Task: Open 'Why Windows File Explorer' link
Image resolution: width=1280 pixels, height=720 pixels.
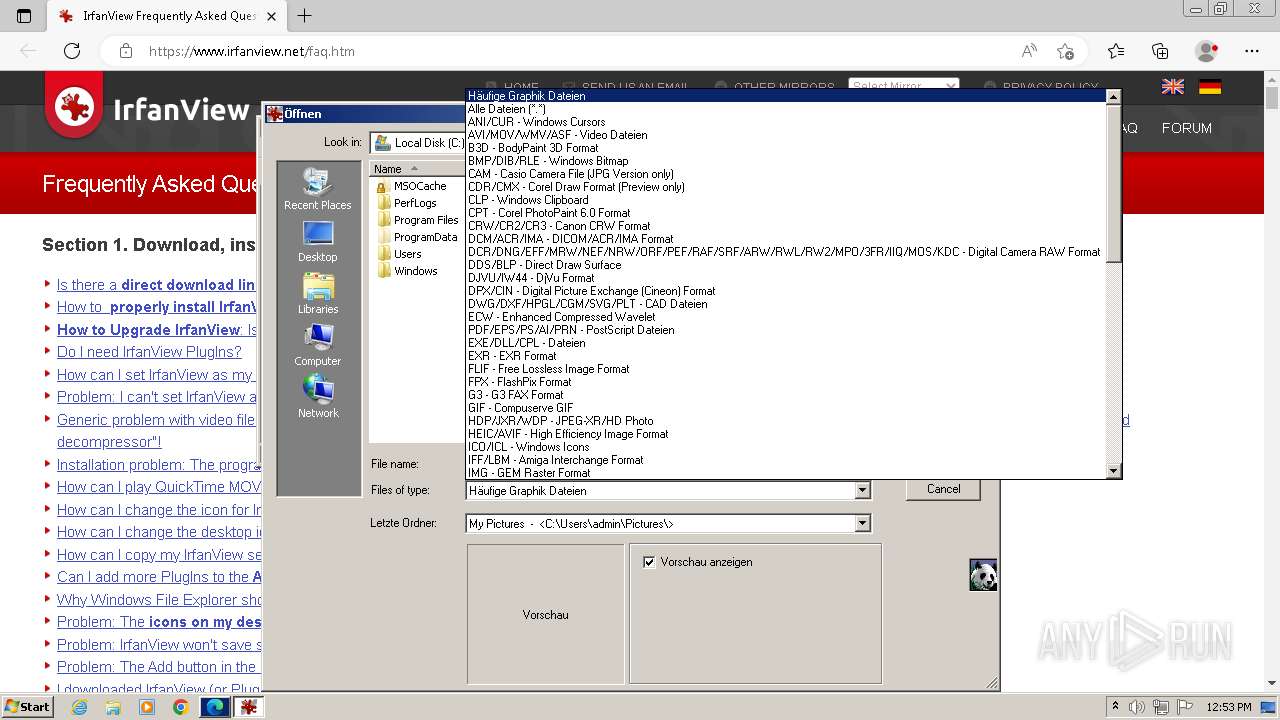Action: (159, 600)
